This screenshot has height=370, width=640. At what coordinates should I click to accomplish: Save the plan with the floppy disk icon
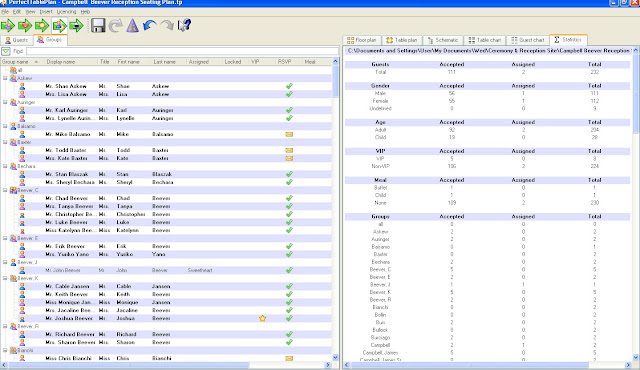point(98,25)
